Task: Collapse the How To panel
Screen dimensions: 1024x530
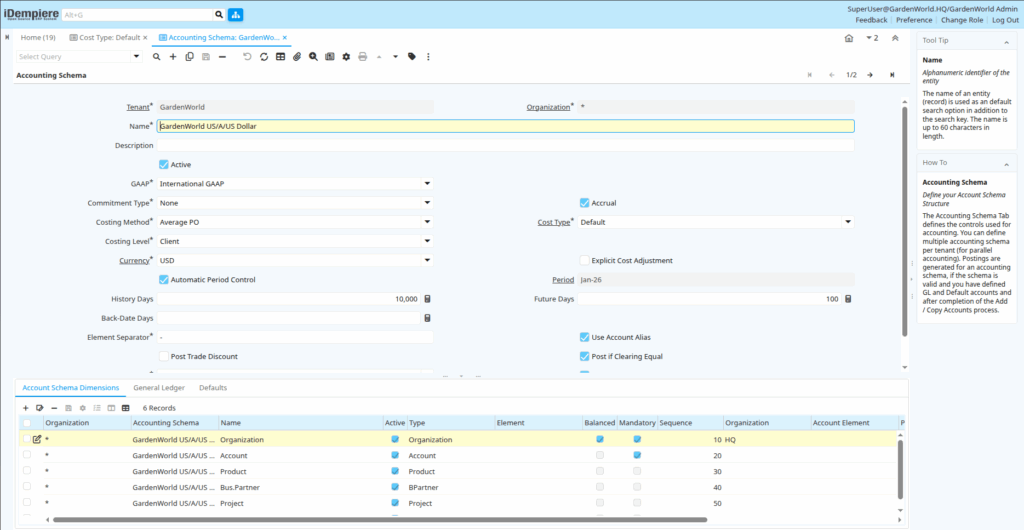Action: [1006, 163]
